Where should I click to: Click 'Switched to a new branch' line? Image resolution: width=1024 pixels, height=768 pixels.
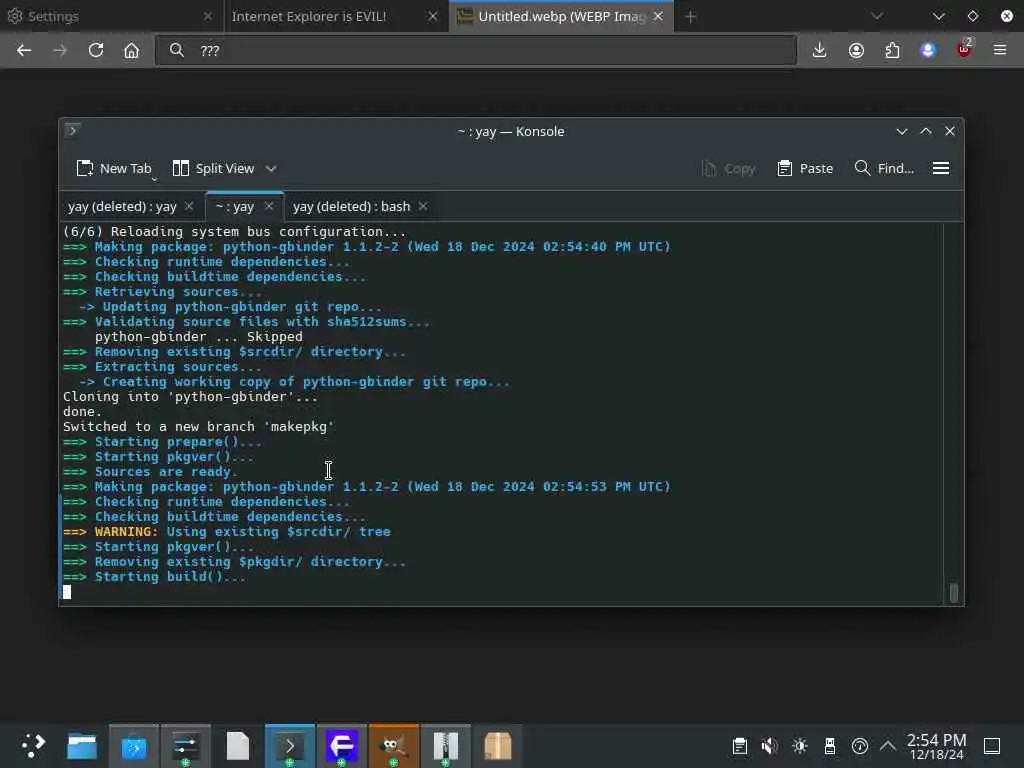tap(199, 426)
